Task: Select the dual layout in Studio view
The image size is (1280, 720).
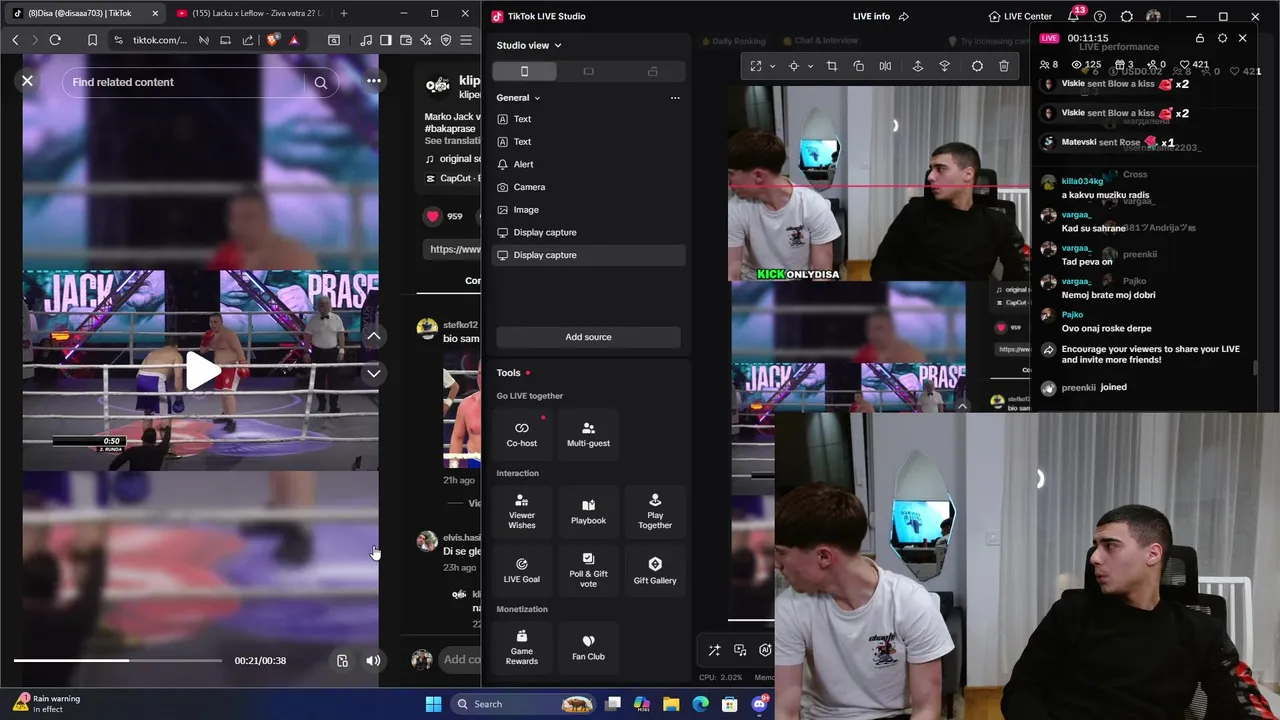Action: pos(652,71)
